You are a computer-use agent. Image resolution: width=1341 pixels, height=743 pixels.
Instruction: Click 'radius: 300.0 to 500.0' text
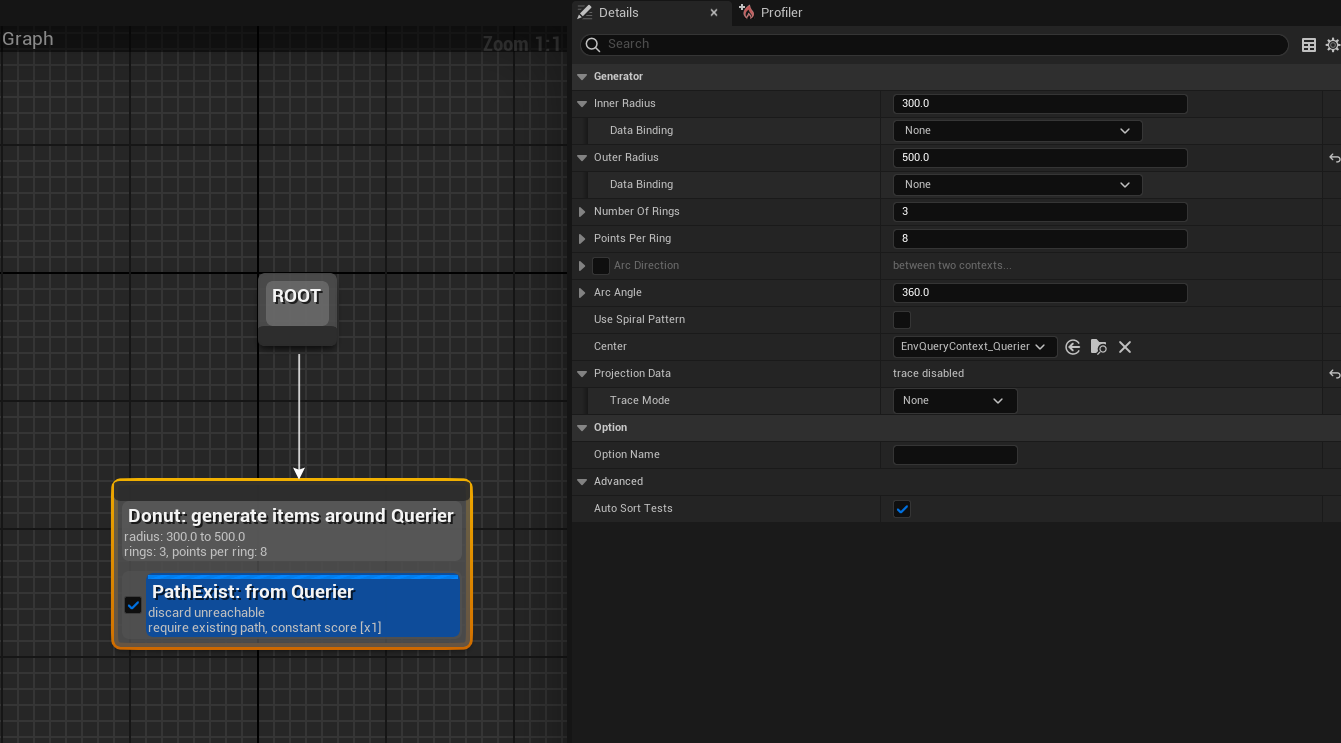coord(184,537)
